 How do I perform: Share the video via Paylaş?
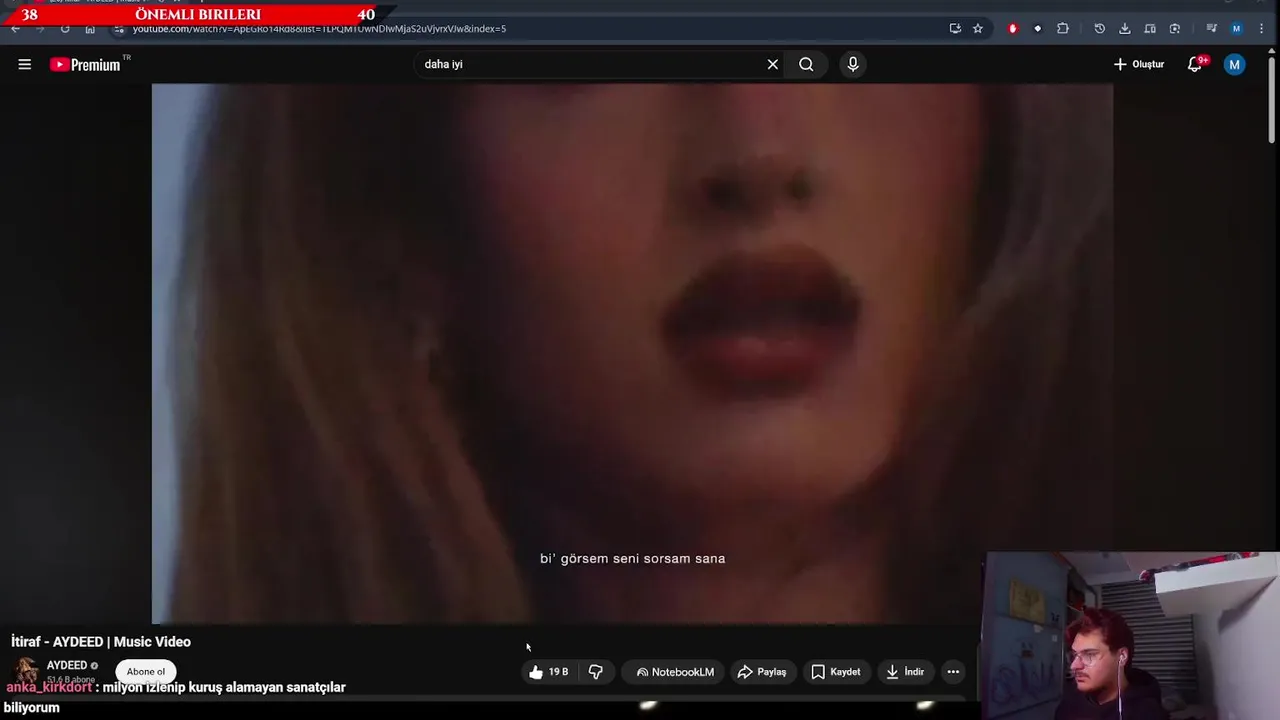762,672
